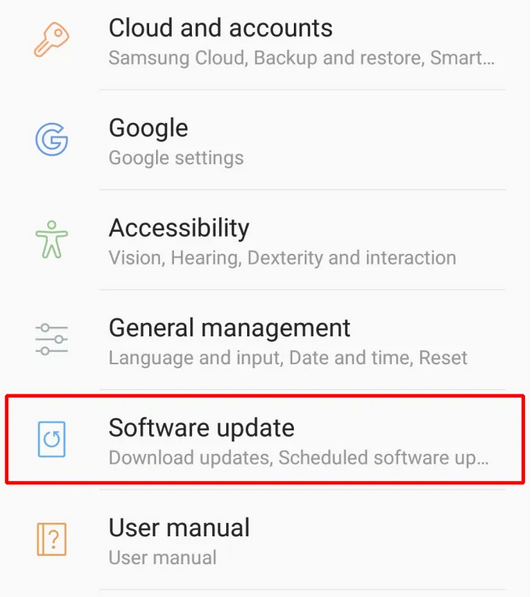Image resolution: width=531 pixels, height=597 pixels.
Task: Tap the orange key Cloud and accounts icon
Action: pyautogui.click(x=52, y=40)
